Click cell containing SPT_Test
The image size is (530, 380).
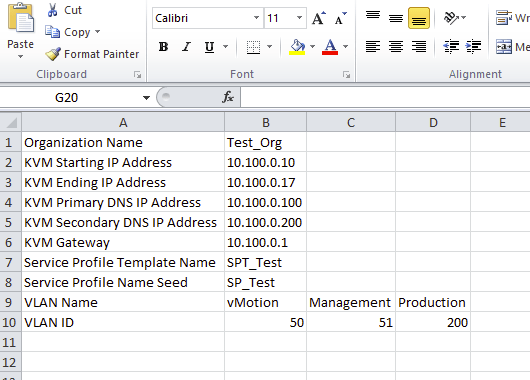coord(266,262)
